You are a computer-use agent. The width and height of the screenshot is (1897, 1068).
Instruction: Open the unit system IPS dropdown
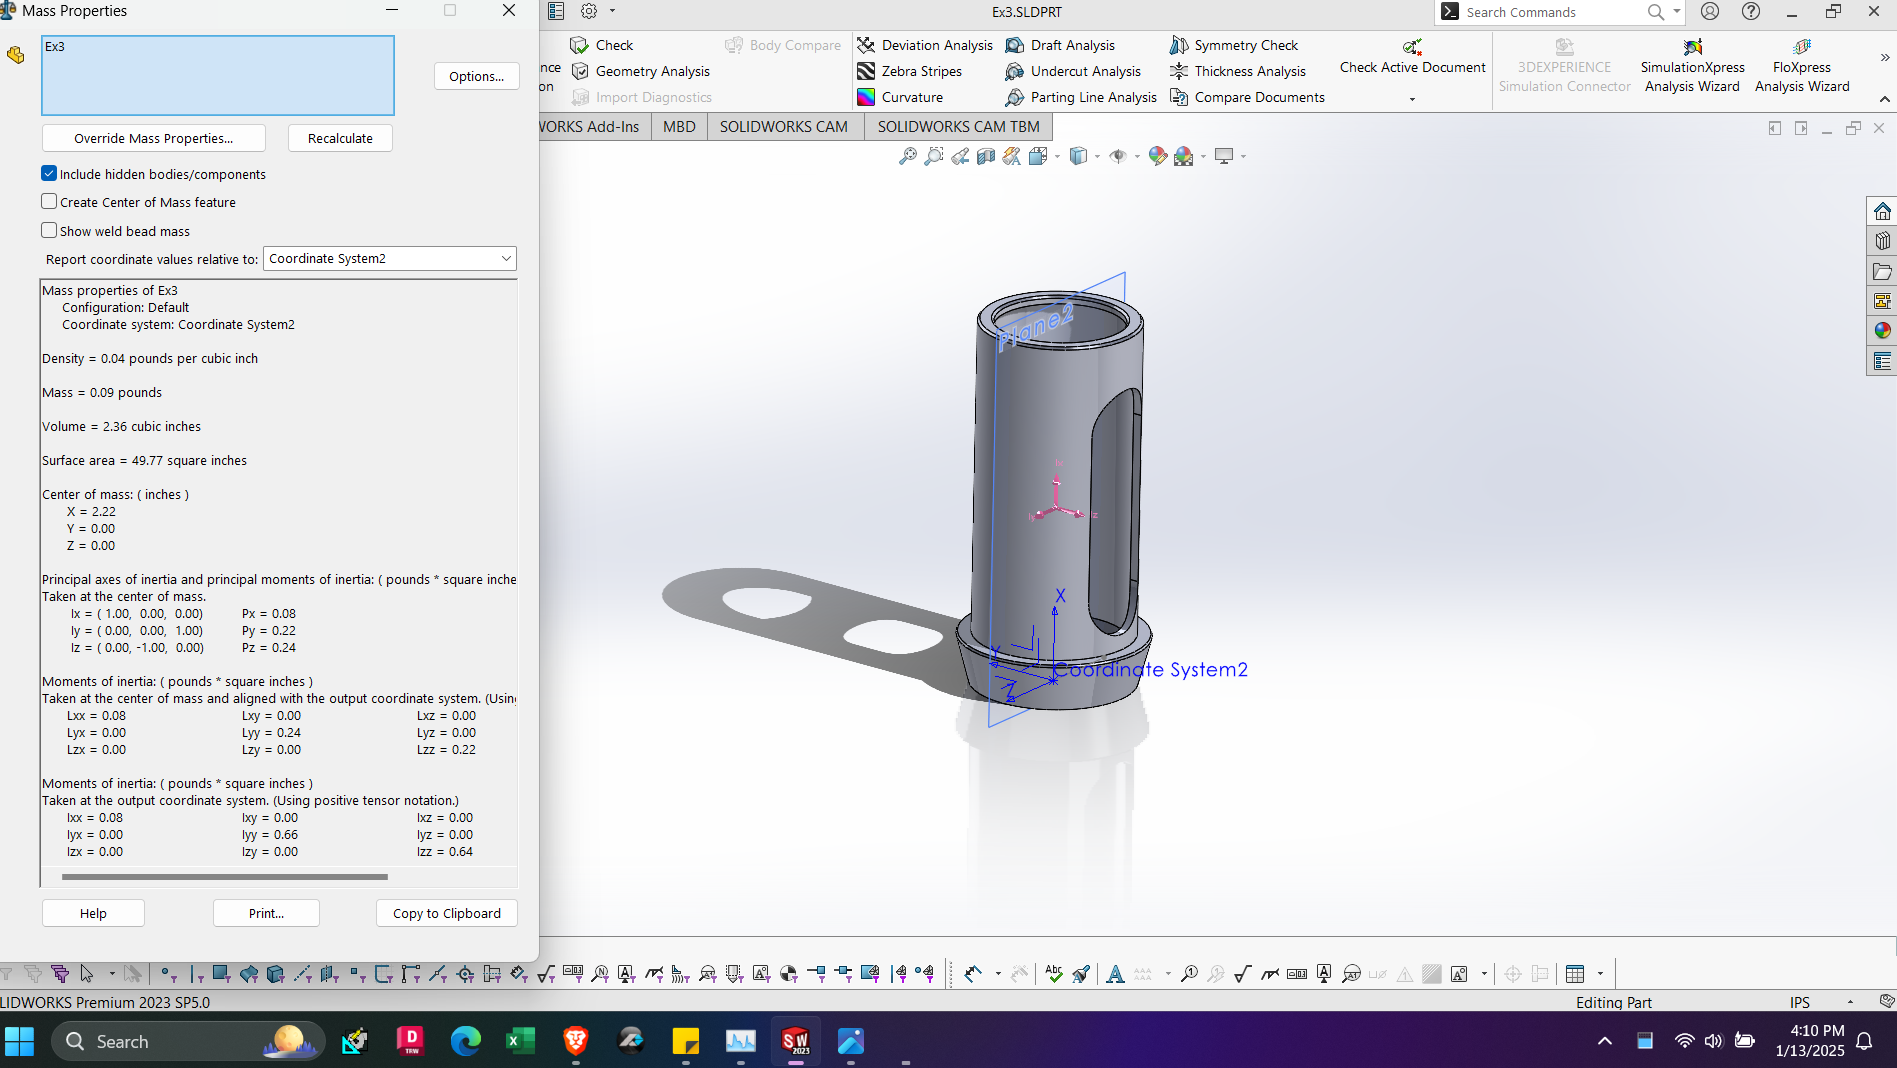(1849, 1002)
